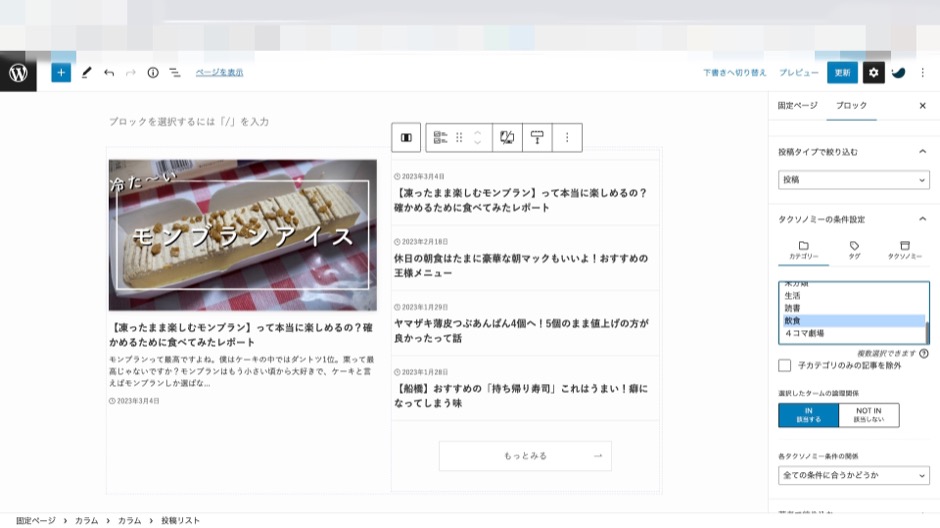Click the blue block inserter plus button
Image resolution: width=940 pixels, height=528 pixels.
coord(61,73)
